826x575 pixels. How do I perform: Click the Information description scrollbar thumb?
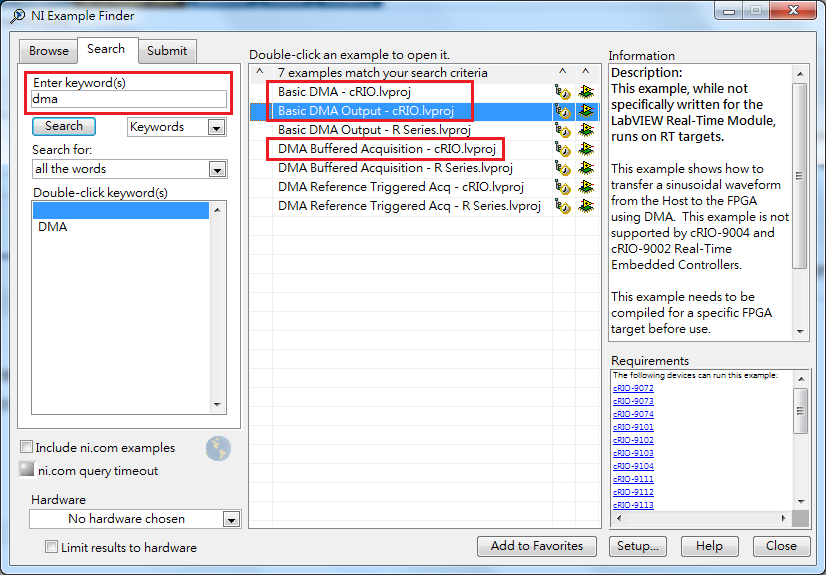[800, 176]
